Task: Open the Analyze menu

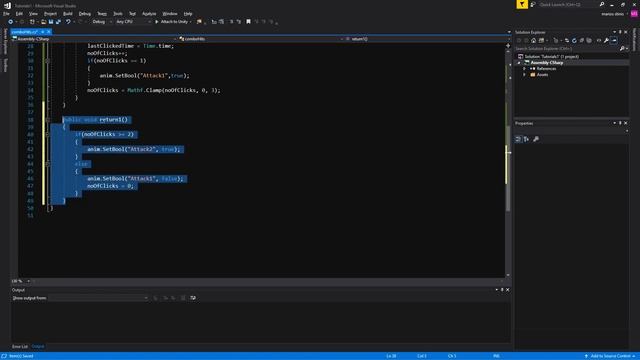Action: pyautogui.click(x=149, y=13)
